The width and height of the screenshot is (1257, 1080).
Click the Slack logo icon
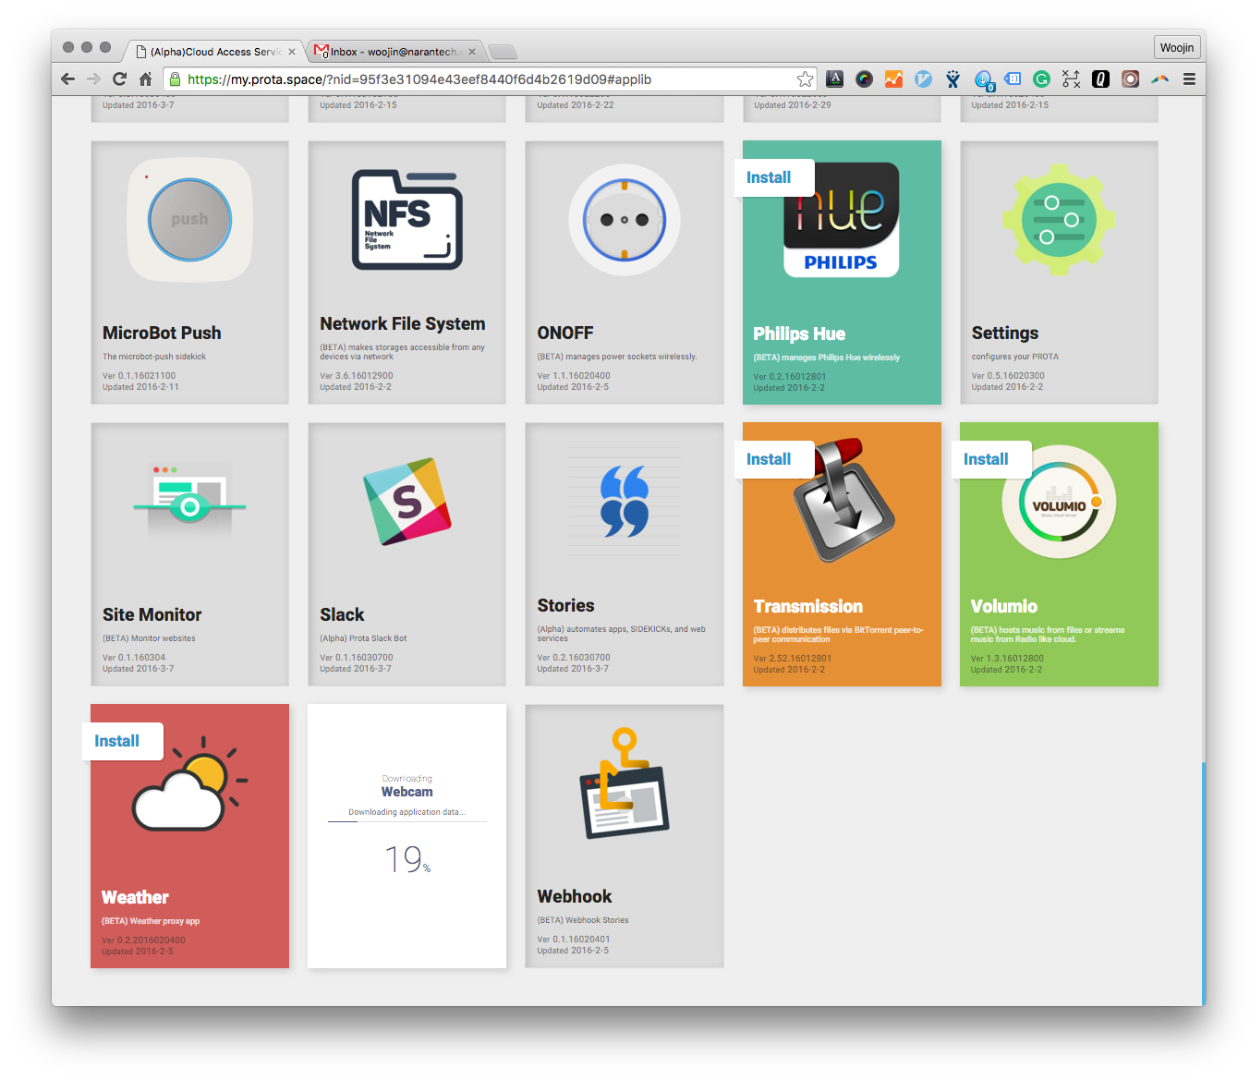407,501
